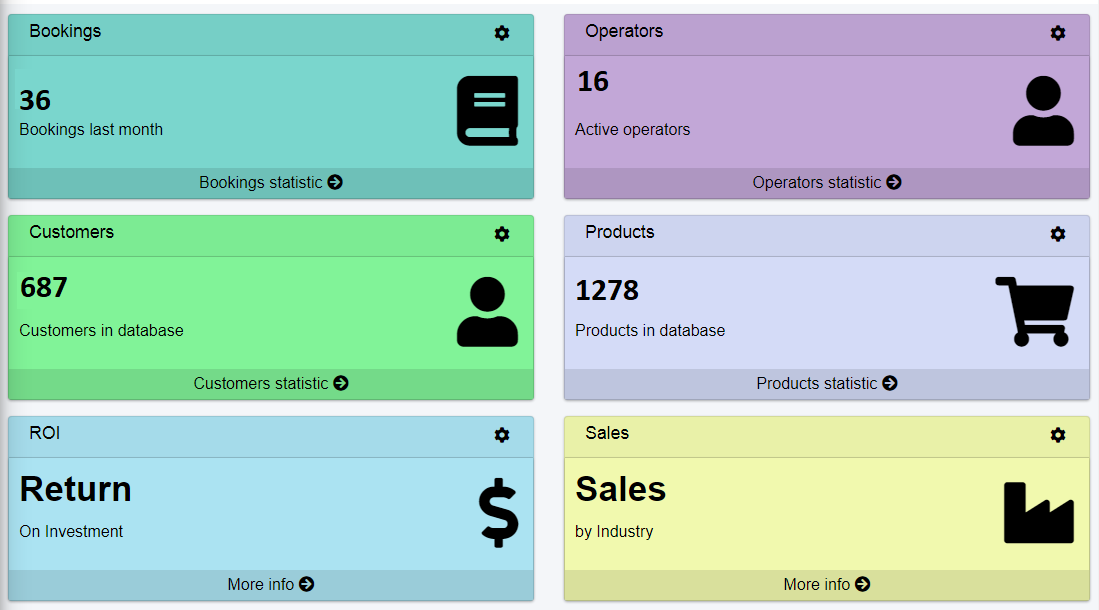Click the book icon on Bookings card
This screenshot has width=1099, height=610.
point(487,110)
